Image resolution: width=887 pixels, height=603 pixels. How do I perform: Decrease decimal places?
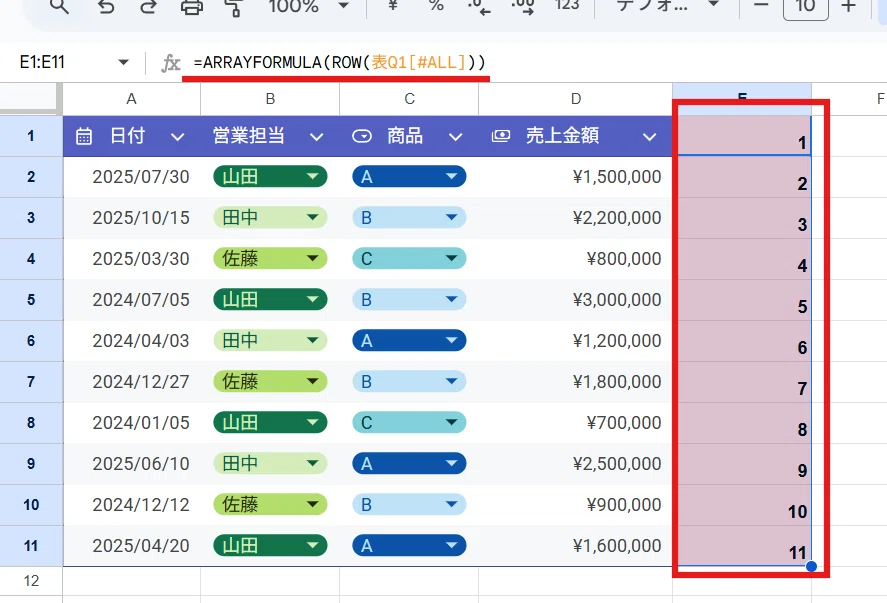click(479, 6)
